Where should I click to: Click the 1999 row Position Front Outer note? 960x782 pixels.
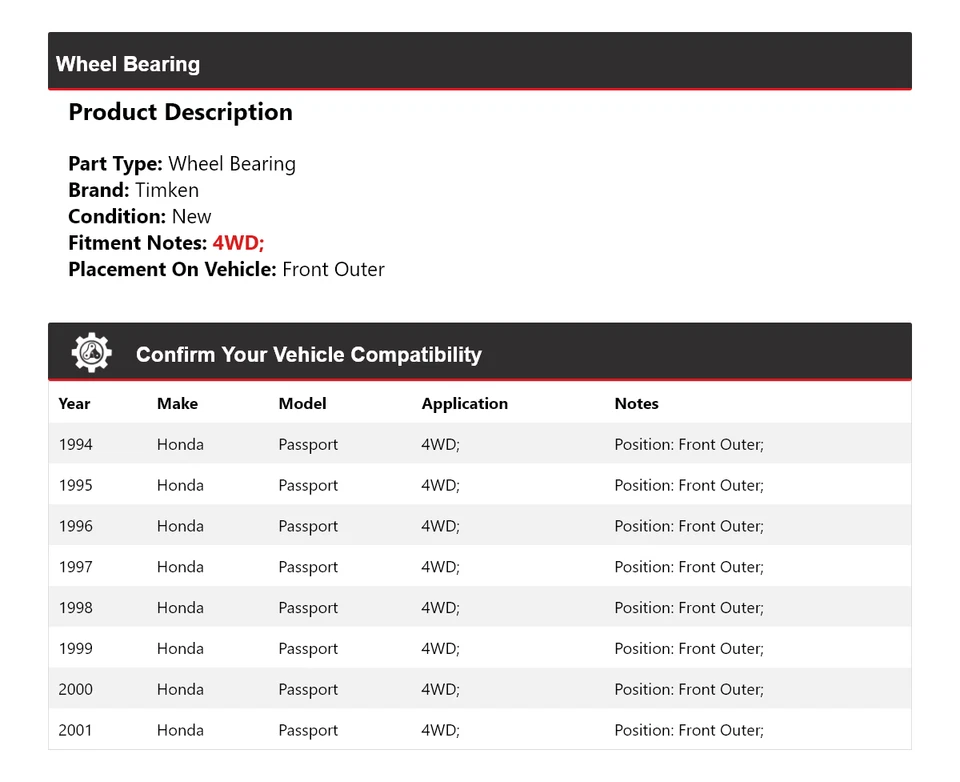[688, 649]
